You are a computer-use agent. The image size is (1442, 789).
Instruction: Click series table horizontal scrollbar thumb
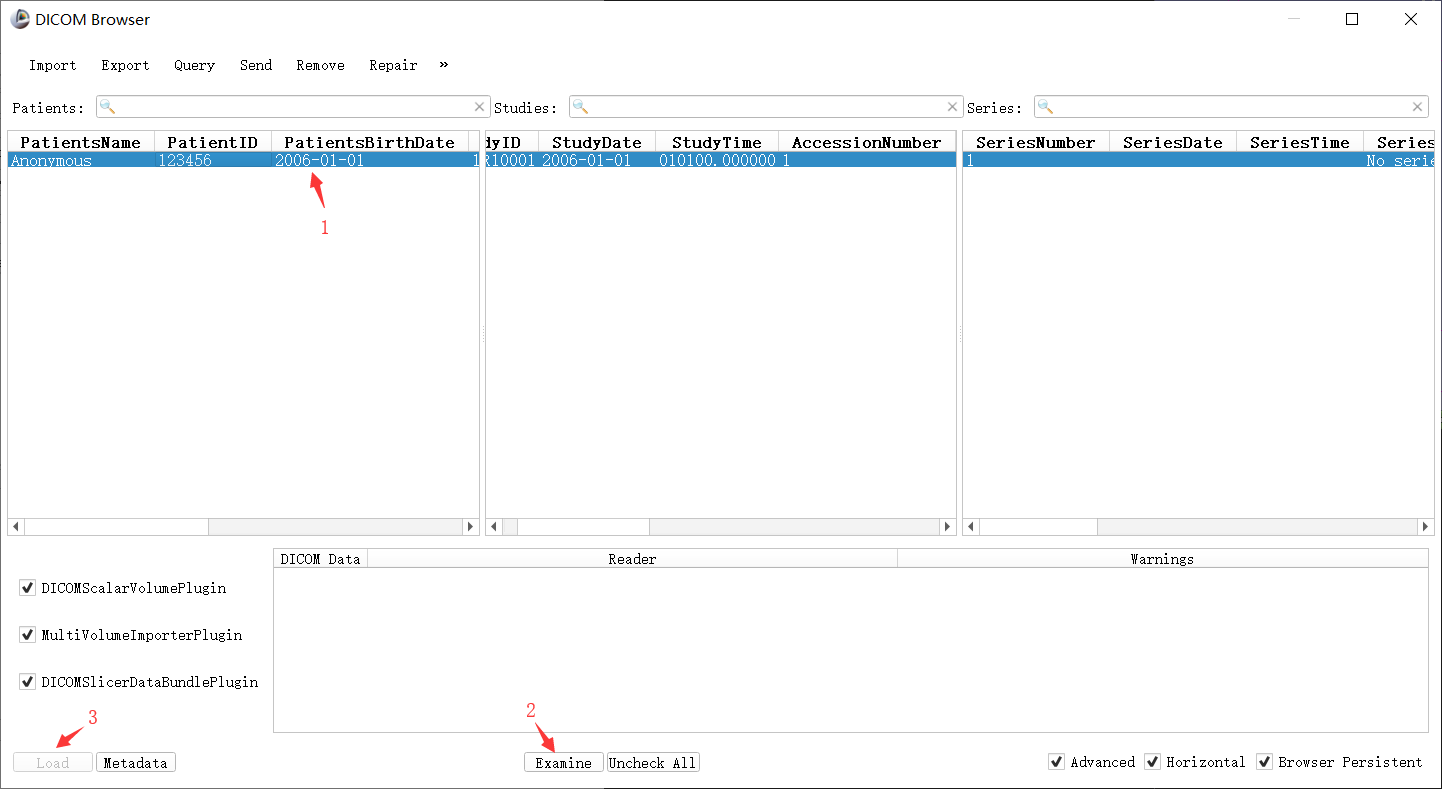[x=1038, y=527]
